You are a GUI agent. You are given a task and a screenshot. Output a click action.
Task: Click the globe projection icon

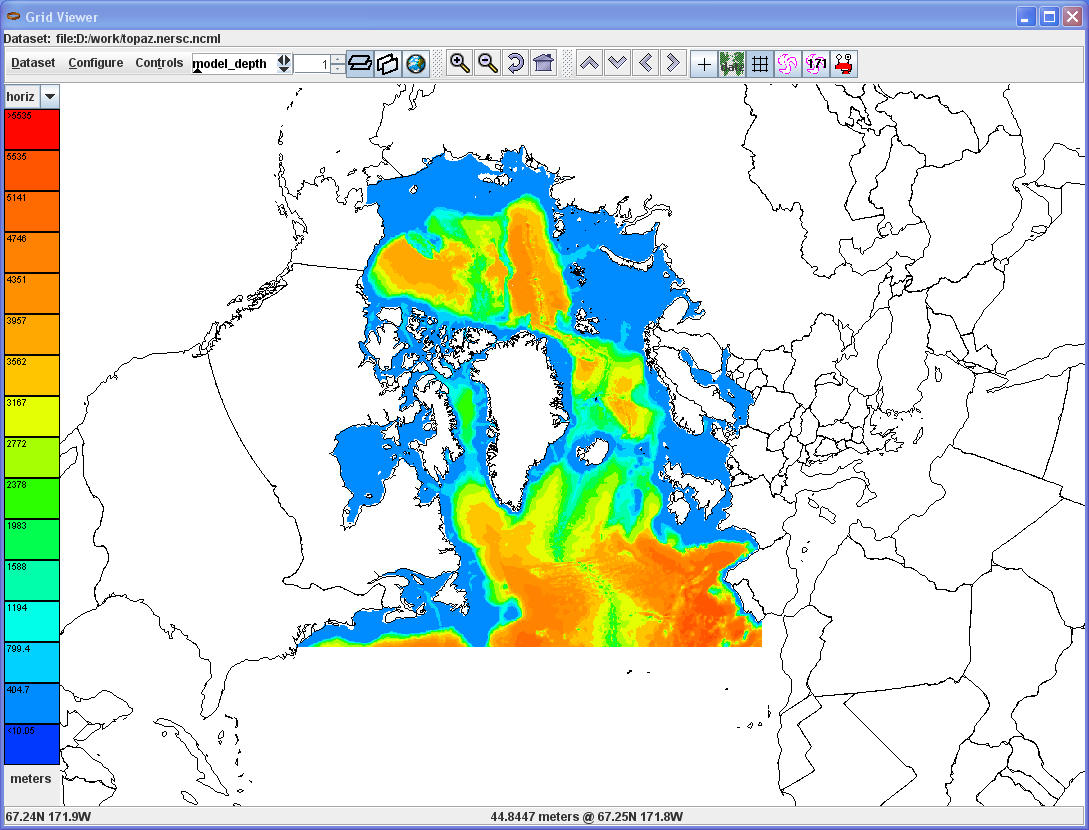416,63
